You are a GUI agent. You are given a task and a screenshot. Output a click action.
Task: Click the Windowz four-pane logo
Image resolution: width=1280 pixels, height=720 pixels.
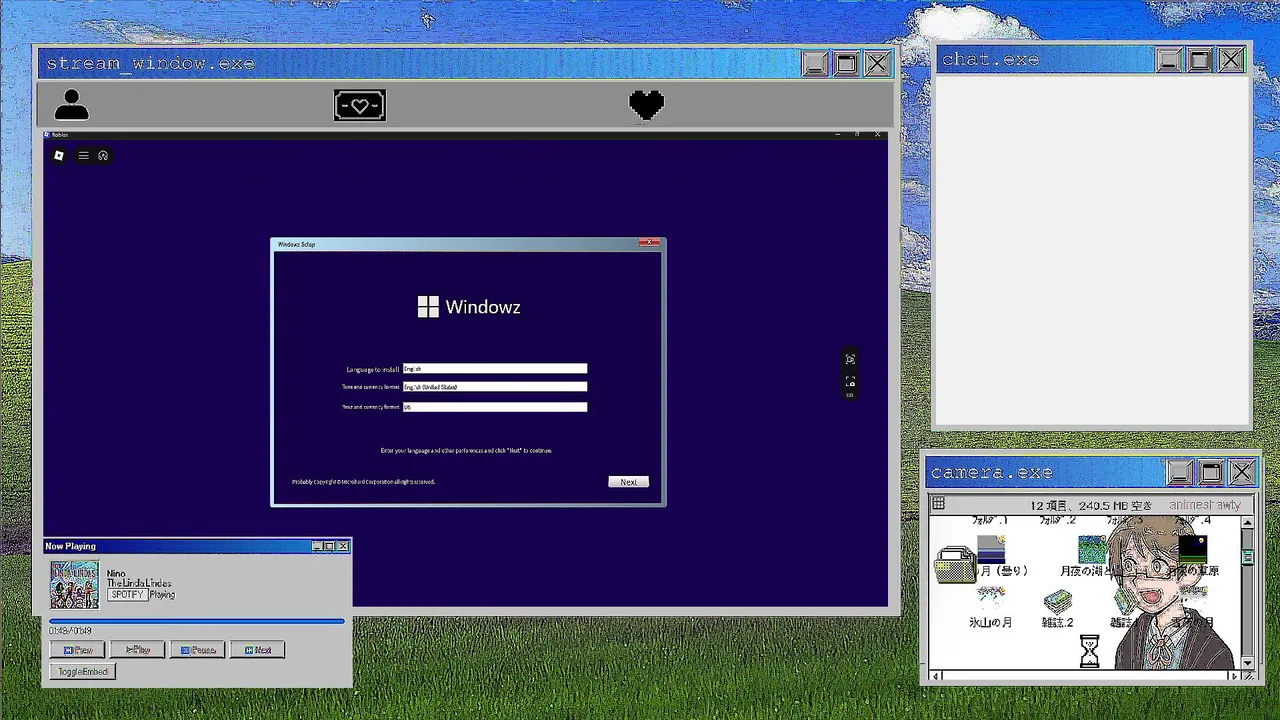tap(428, 307)
